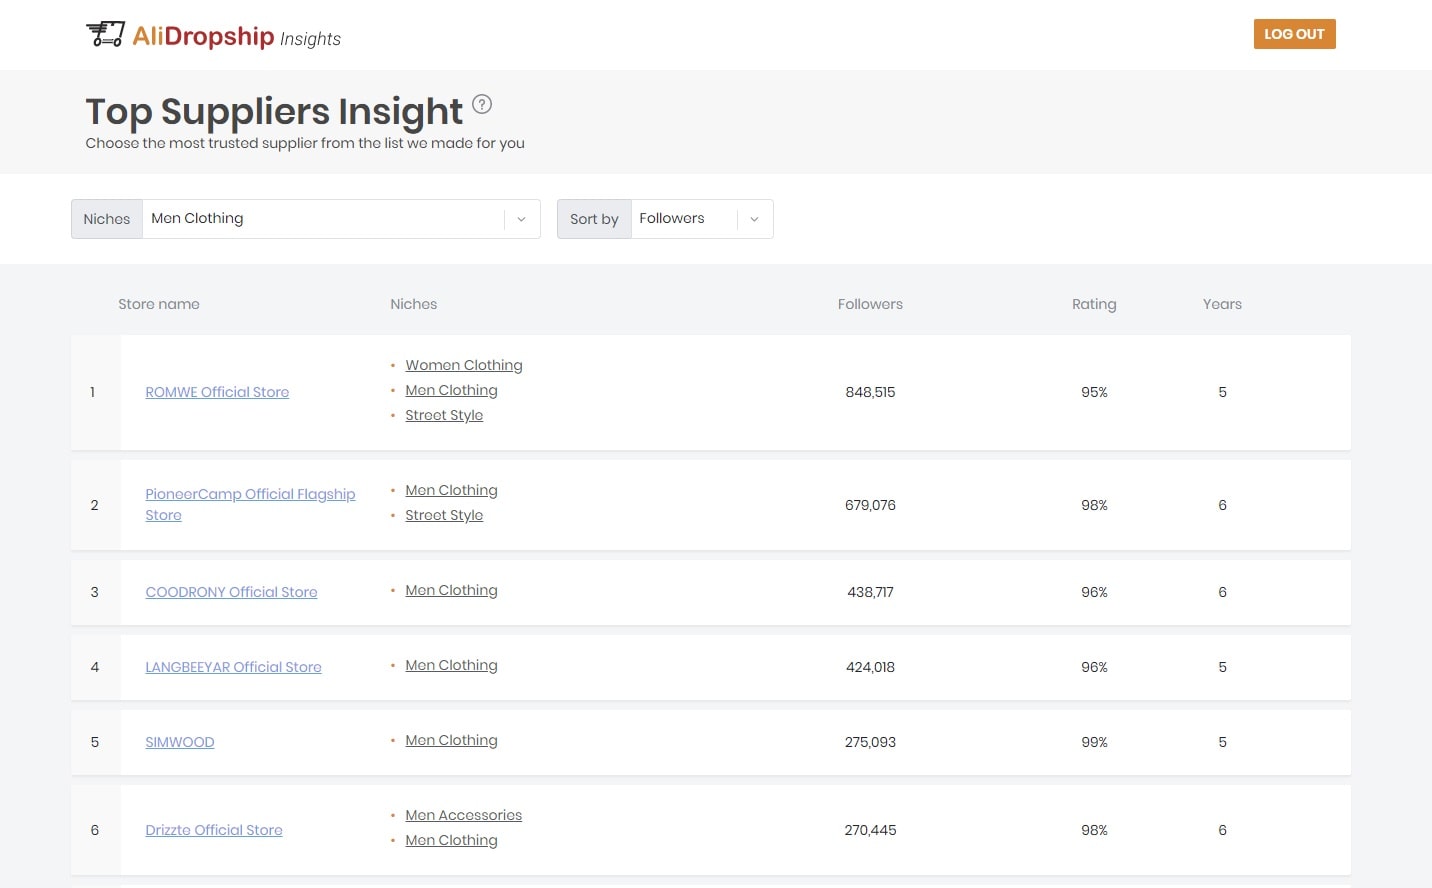Click Men Accessories niche under Drizzte
1432x888 pixels.
point(463,815)
